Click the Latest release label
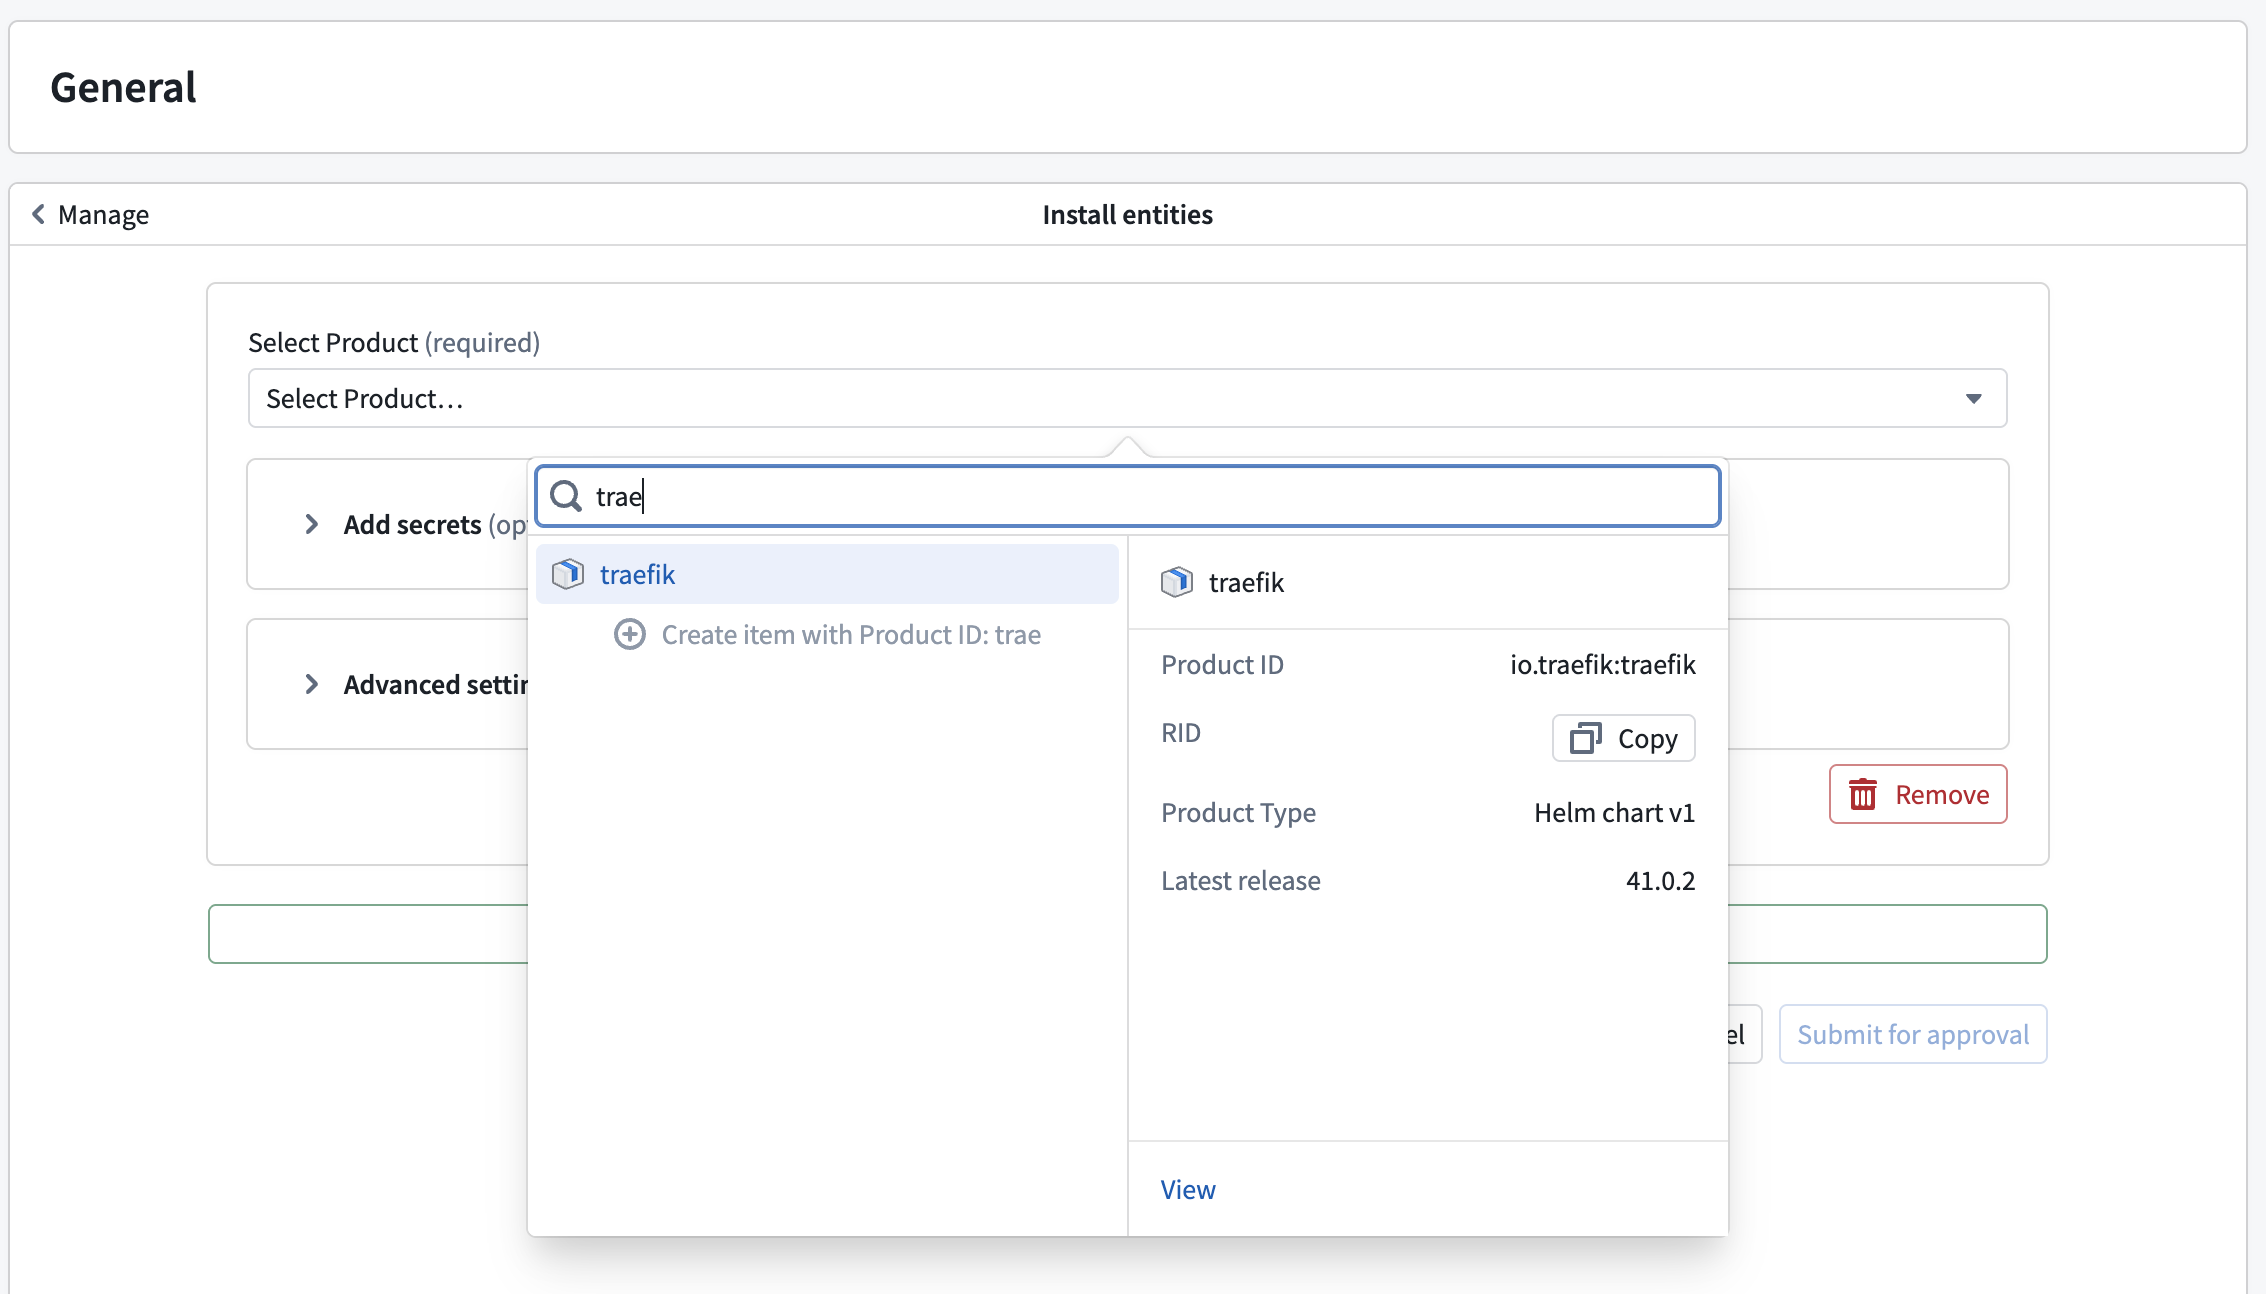The width and height of the screenshot is (2266, 1294). (1240, 880)
